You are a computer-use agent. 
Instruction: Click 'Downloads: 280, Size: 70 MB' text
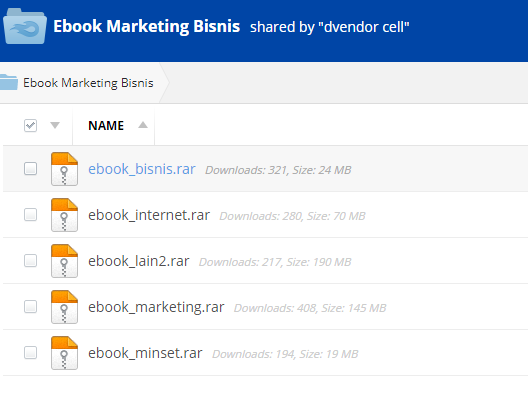pyautogui.click(x=292, y=216)
